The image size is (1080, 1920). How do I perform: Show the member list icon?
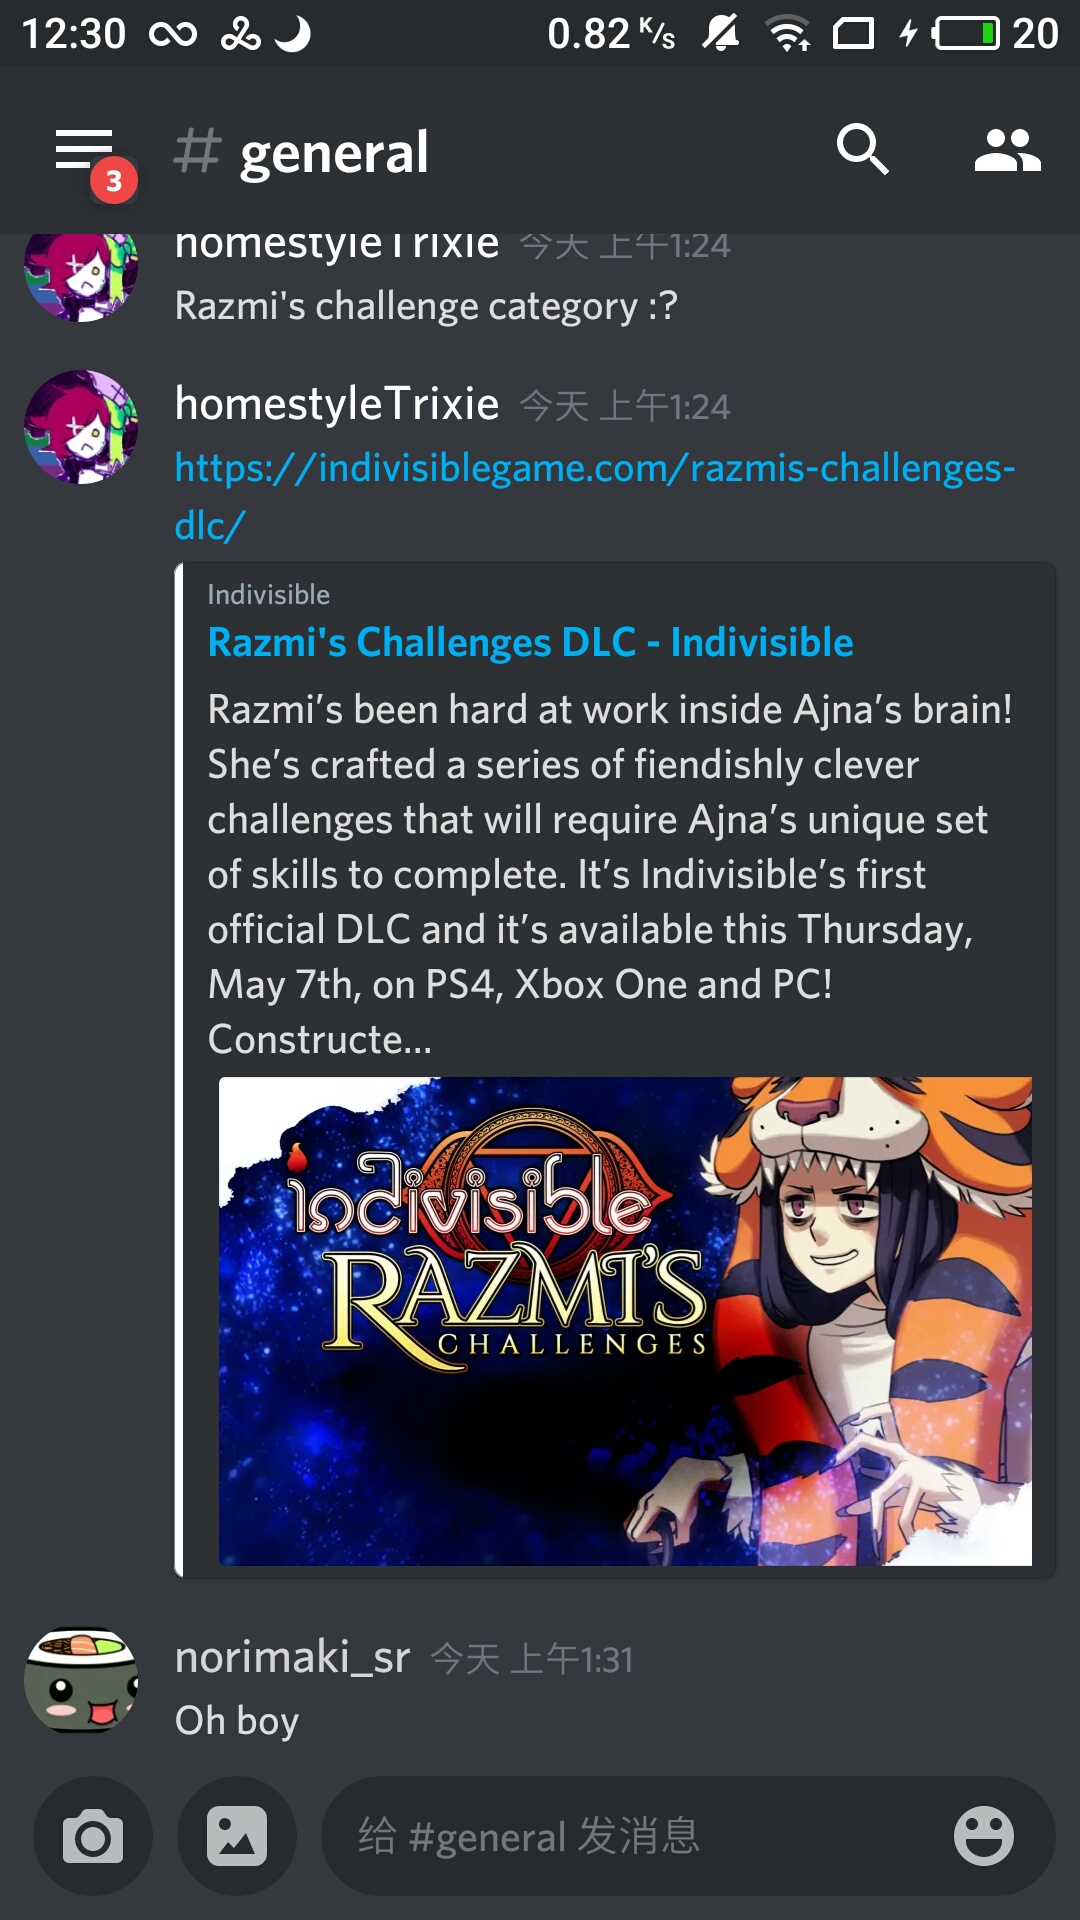(x=1007, y=150)
